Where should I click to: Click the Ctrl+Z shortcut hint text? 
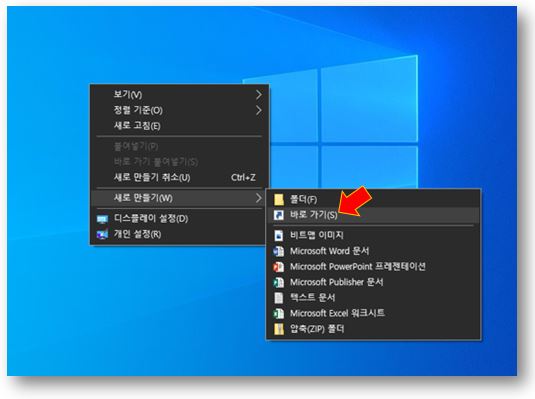pyautogui.click(x=243, y=177)
